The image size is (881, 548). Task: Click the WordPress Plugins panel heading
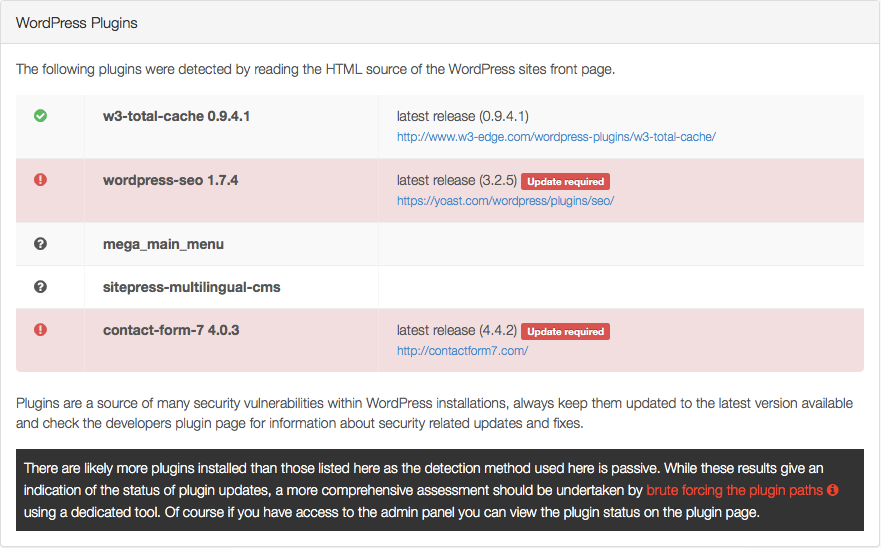[x=76, y=23]
